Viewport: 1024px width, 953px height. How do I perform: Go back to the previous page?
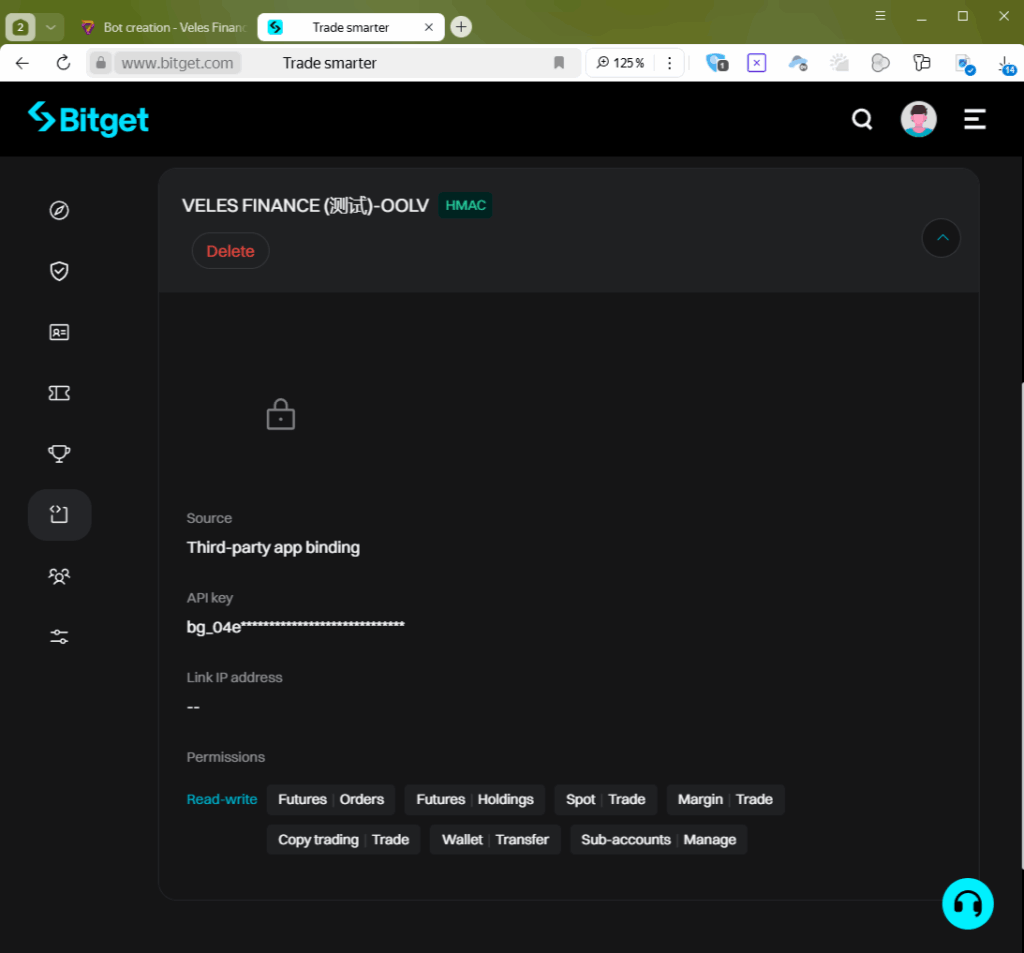click(22, 63)
